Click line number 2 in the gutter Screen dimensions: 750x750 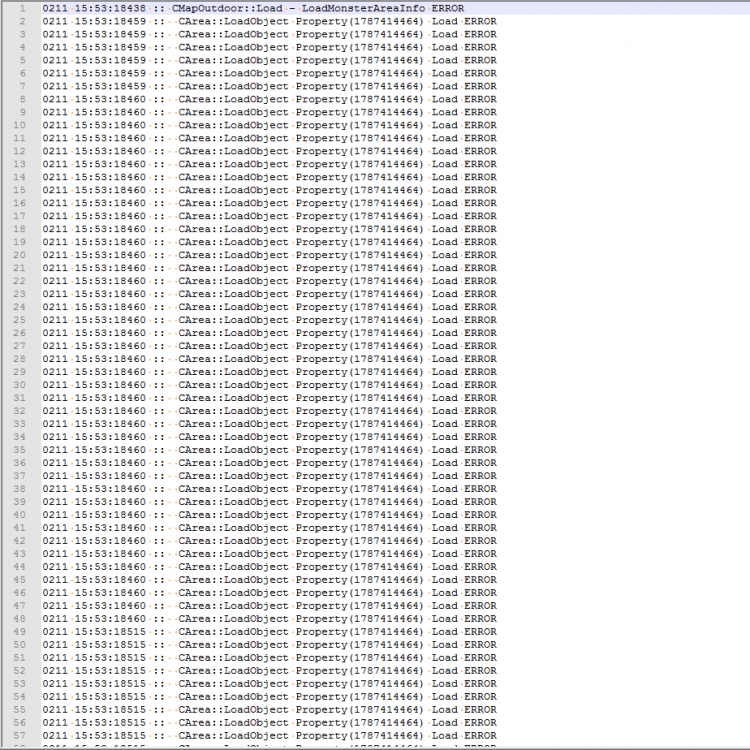point(22,21)
